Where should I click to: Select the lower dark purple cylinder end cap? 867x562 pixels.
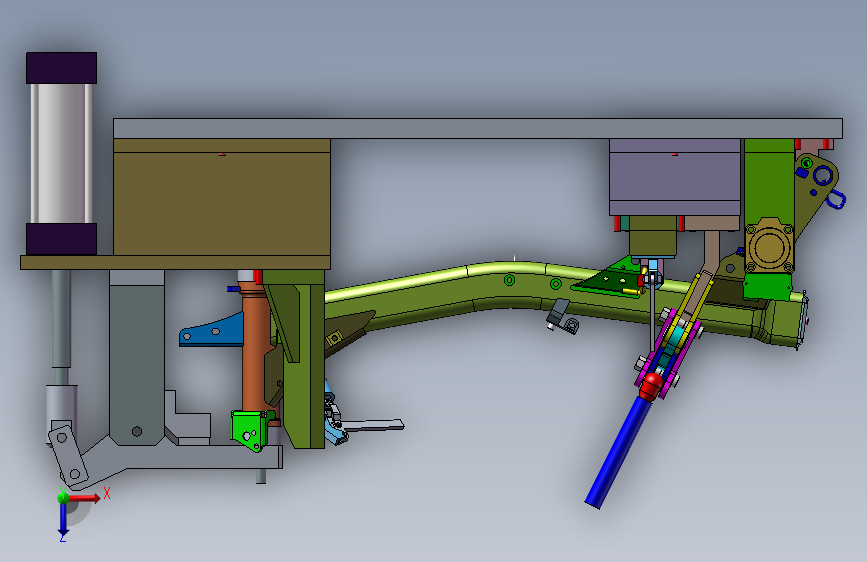61,239
